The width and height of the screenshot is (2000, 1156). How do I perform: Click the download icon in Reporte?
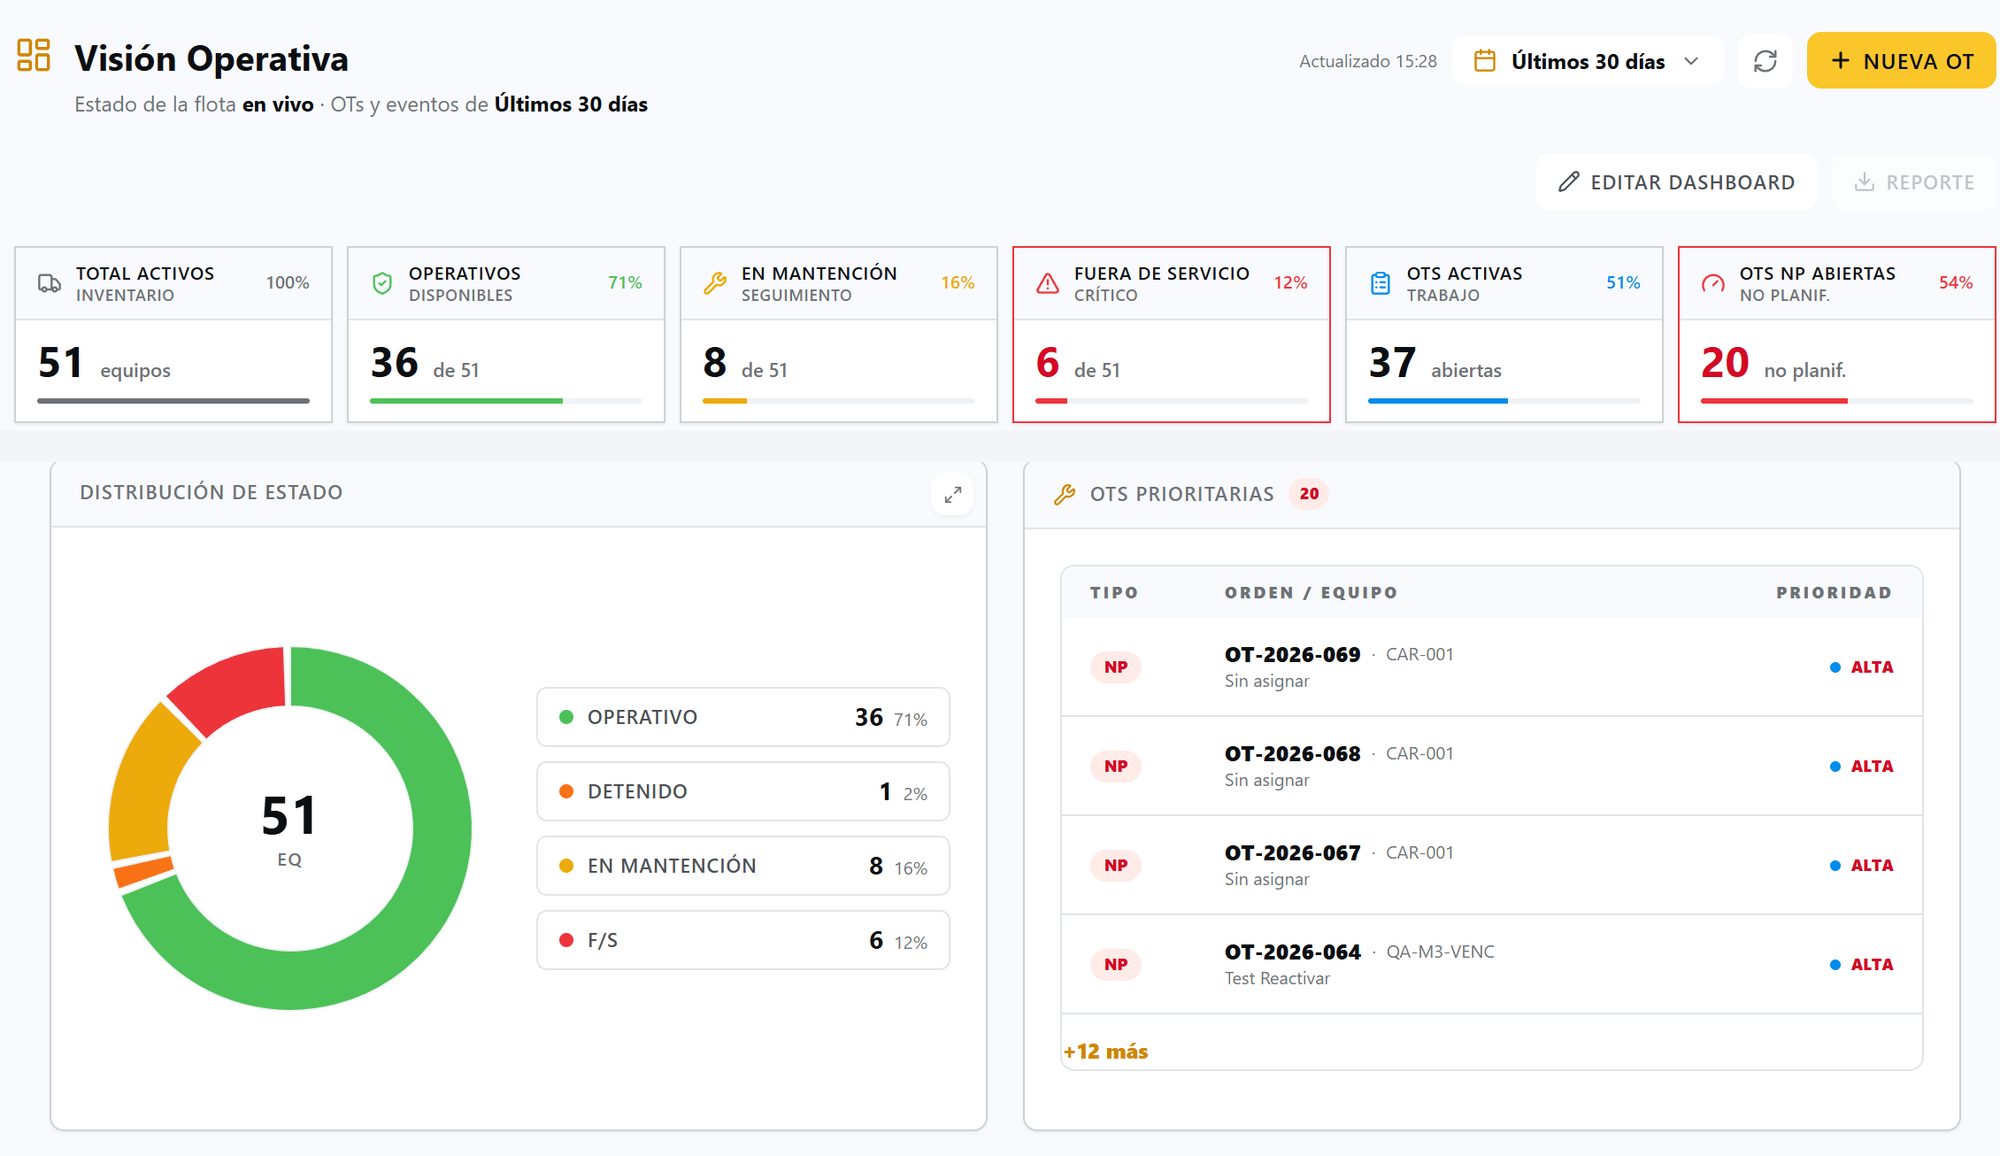pyautogui.click(x=1864, y=182)
